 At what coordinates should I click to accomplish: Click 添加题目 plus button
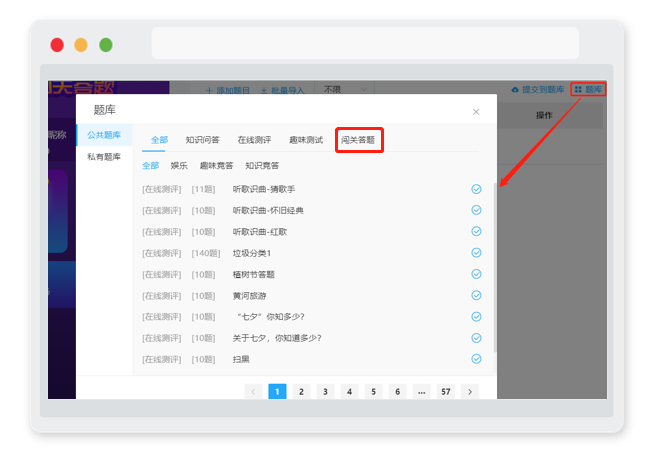(x=228, y=90)
